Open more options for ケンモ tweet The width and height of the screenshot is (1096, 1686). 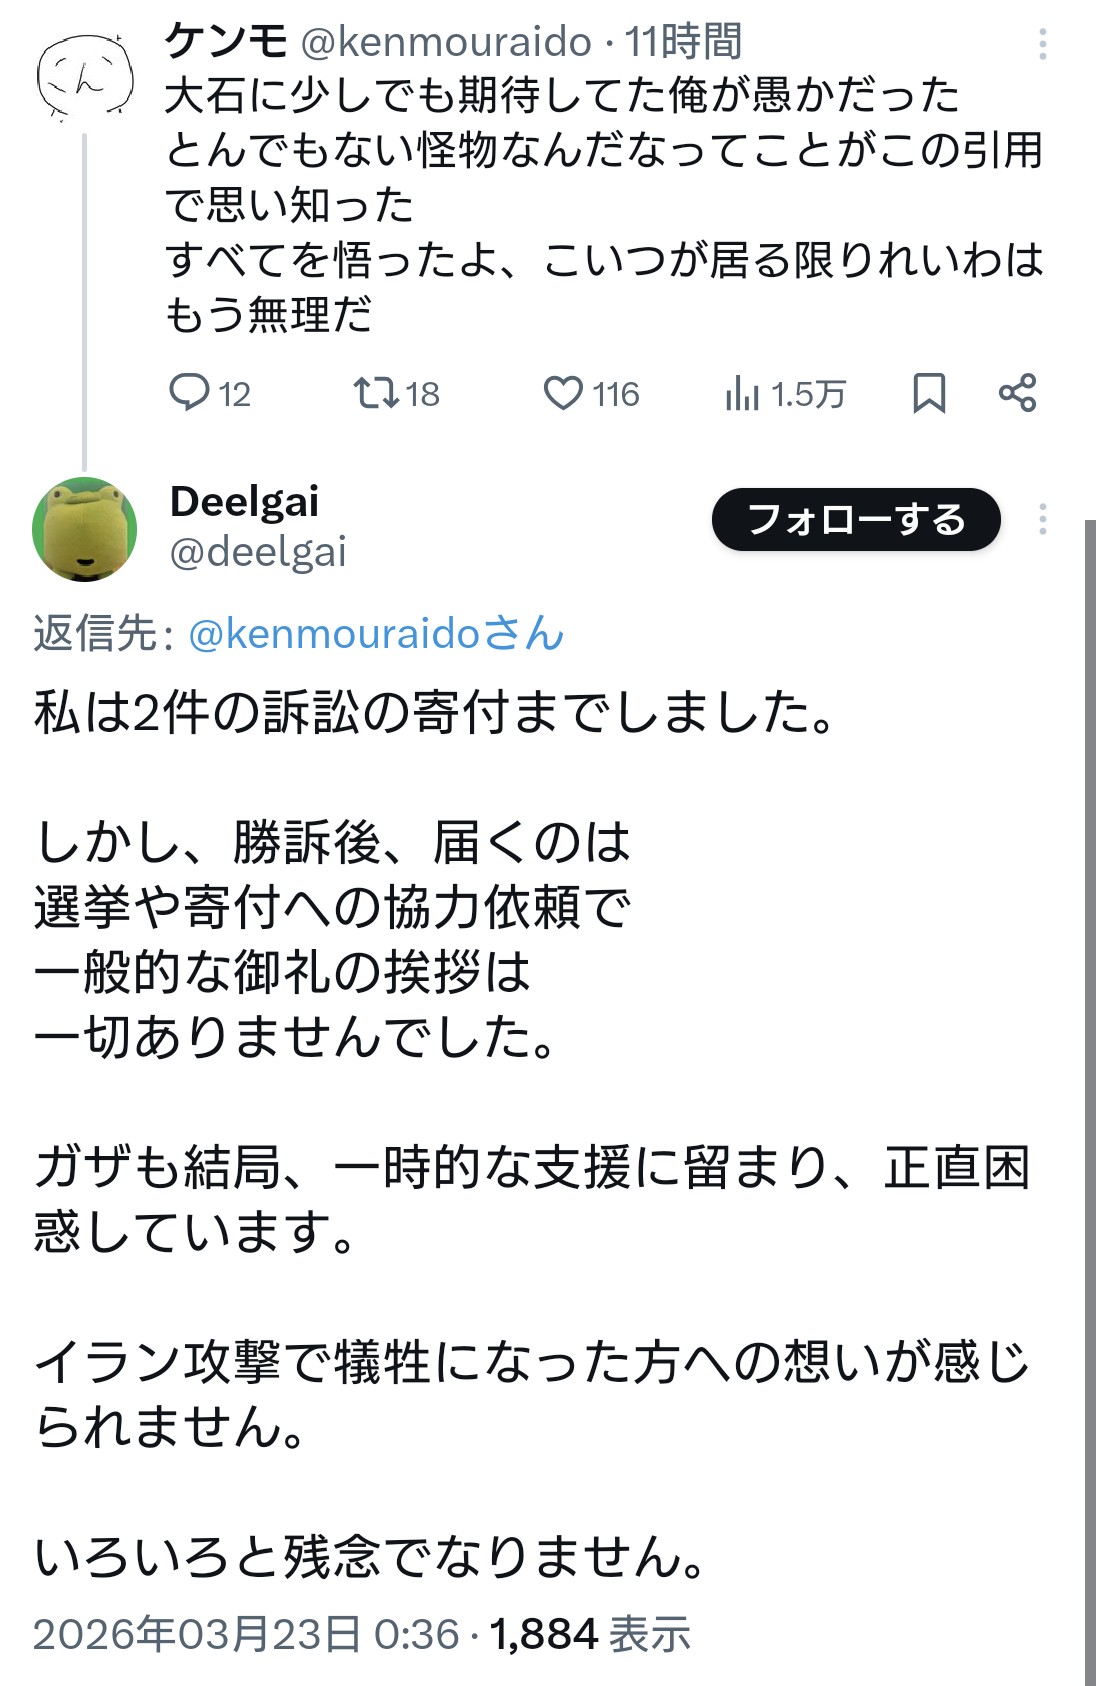point(1042,44)
